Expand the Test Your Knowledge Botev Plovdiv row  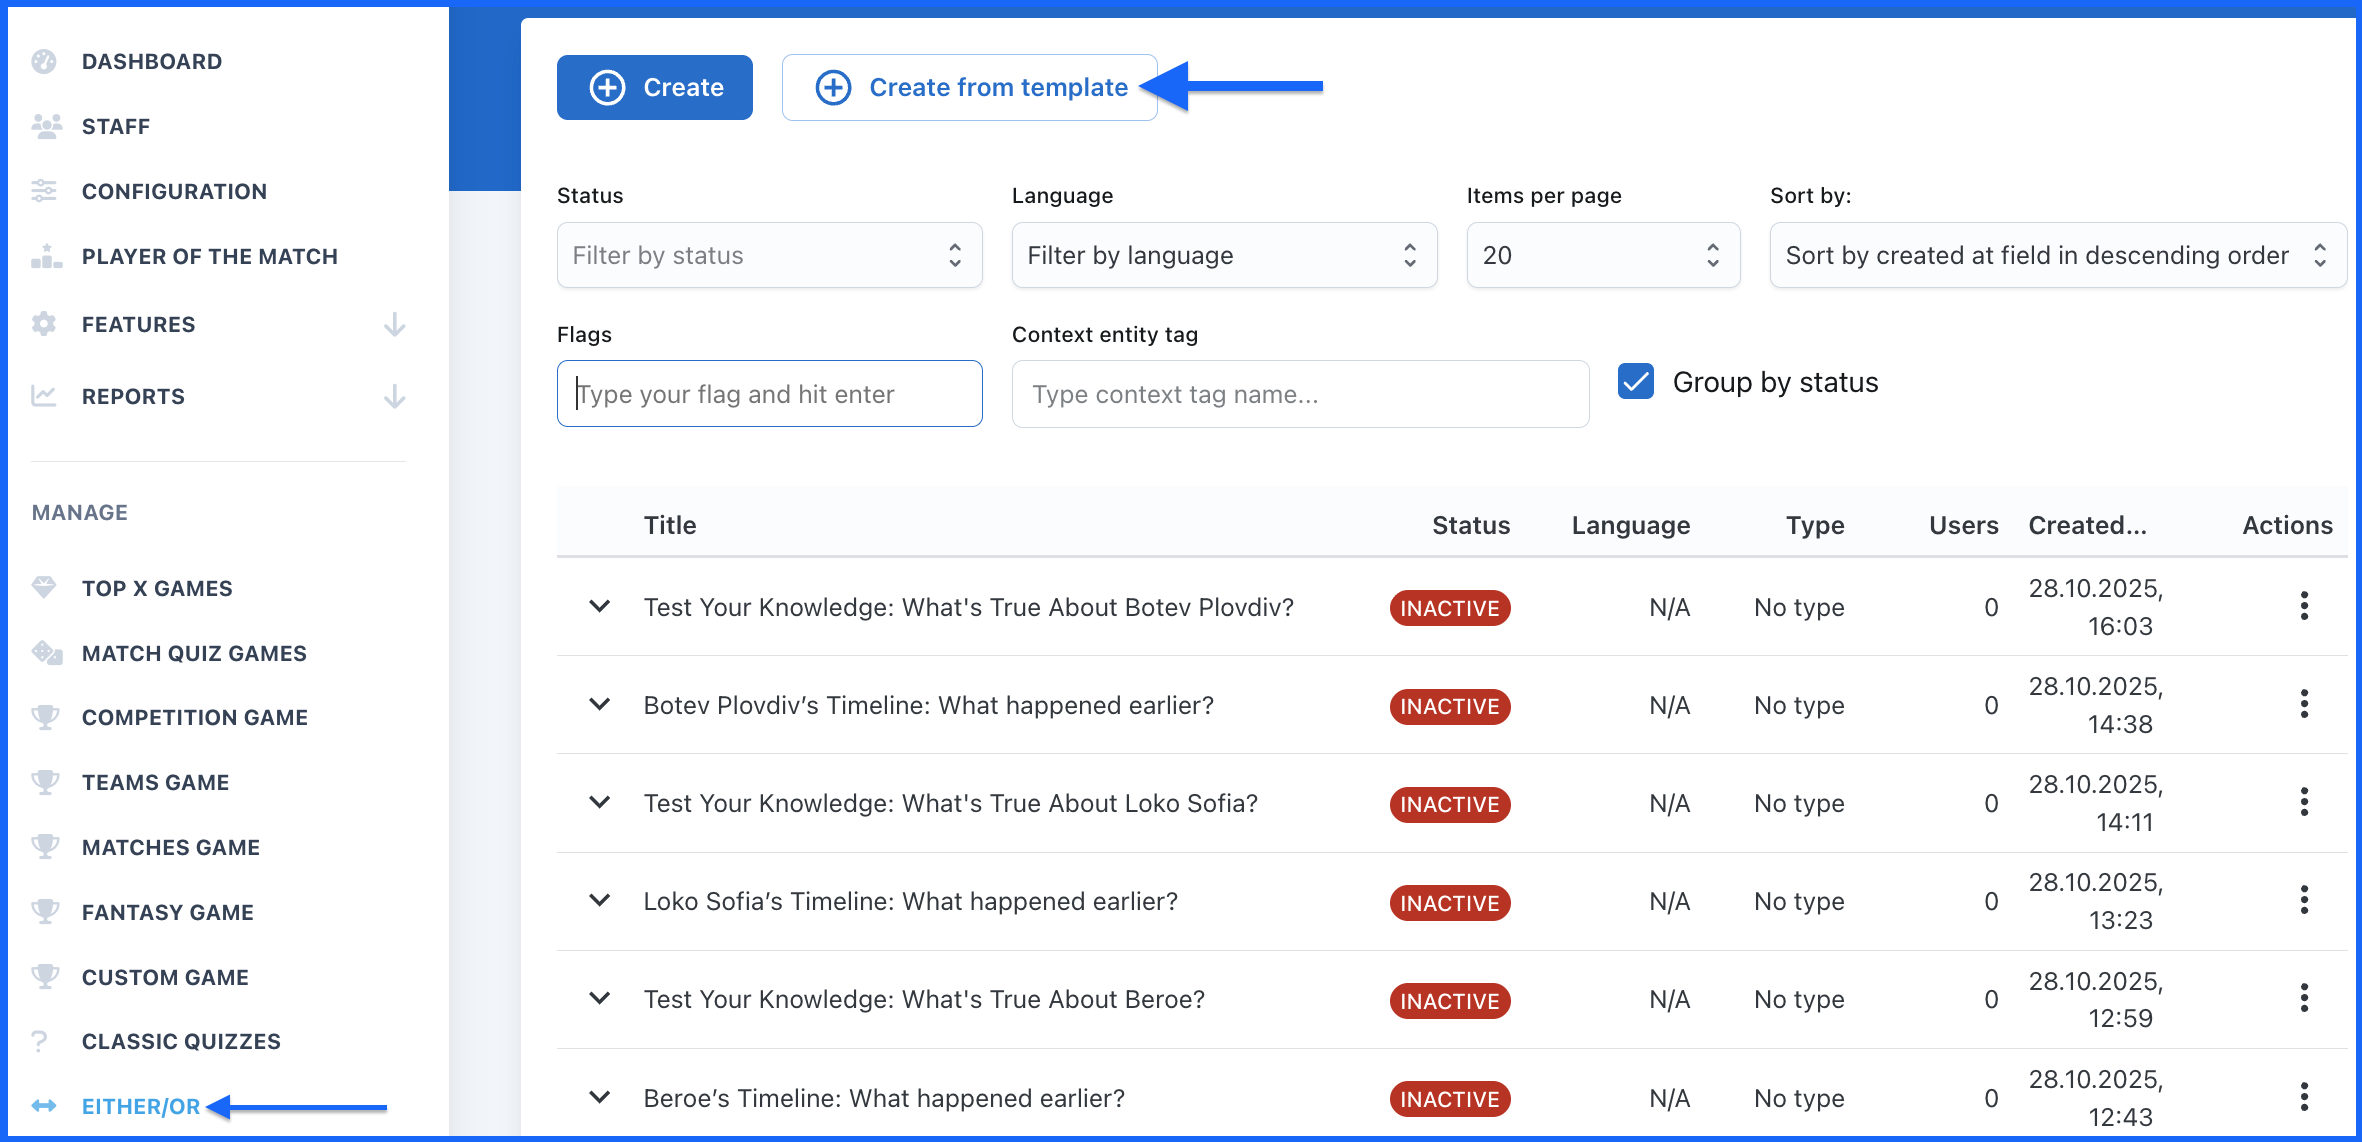click(600, 607)
